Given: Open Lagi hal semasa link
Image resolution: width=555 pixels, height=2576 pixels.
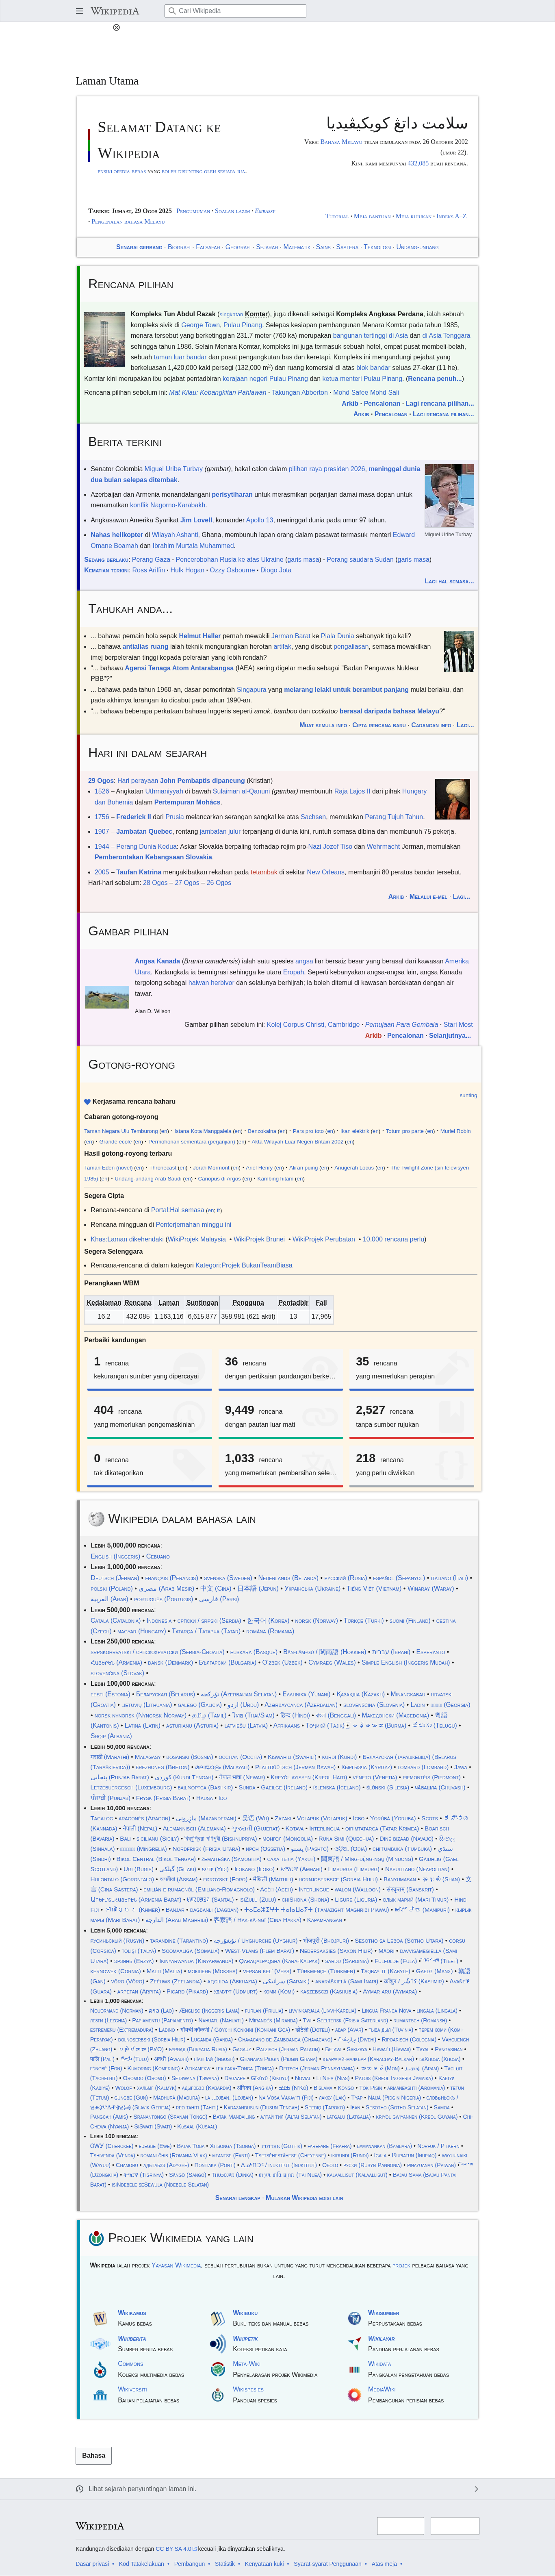Looking at the screenshot, I should pyautogui.click(x=449, y=581).
